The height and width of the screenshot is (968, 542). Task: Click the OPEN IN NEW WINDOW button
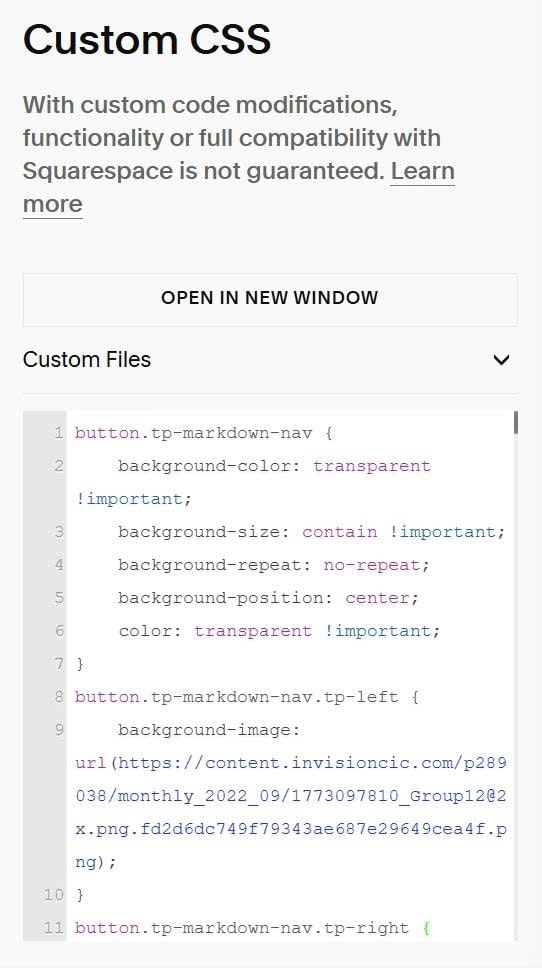coord(270,299)
